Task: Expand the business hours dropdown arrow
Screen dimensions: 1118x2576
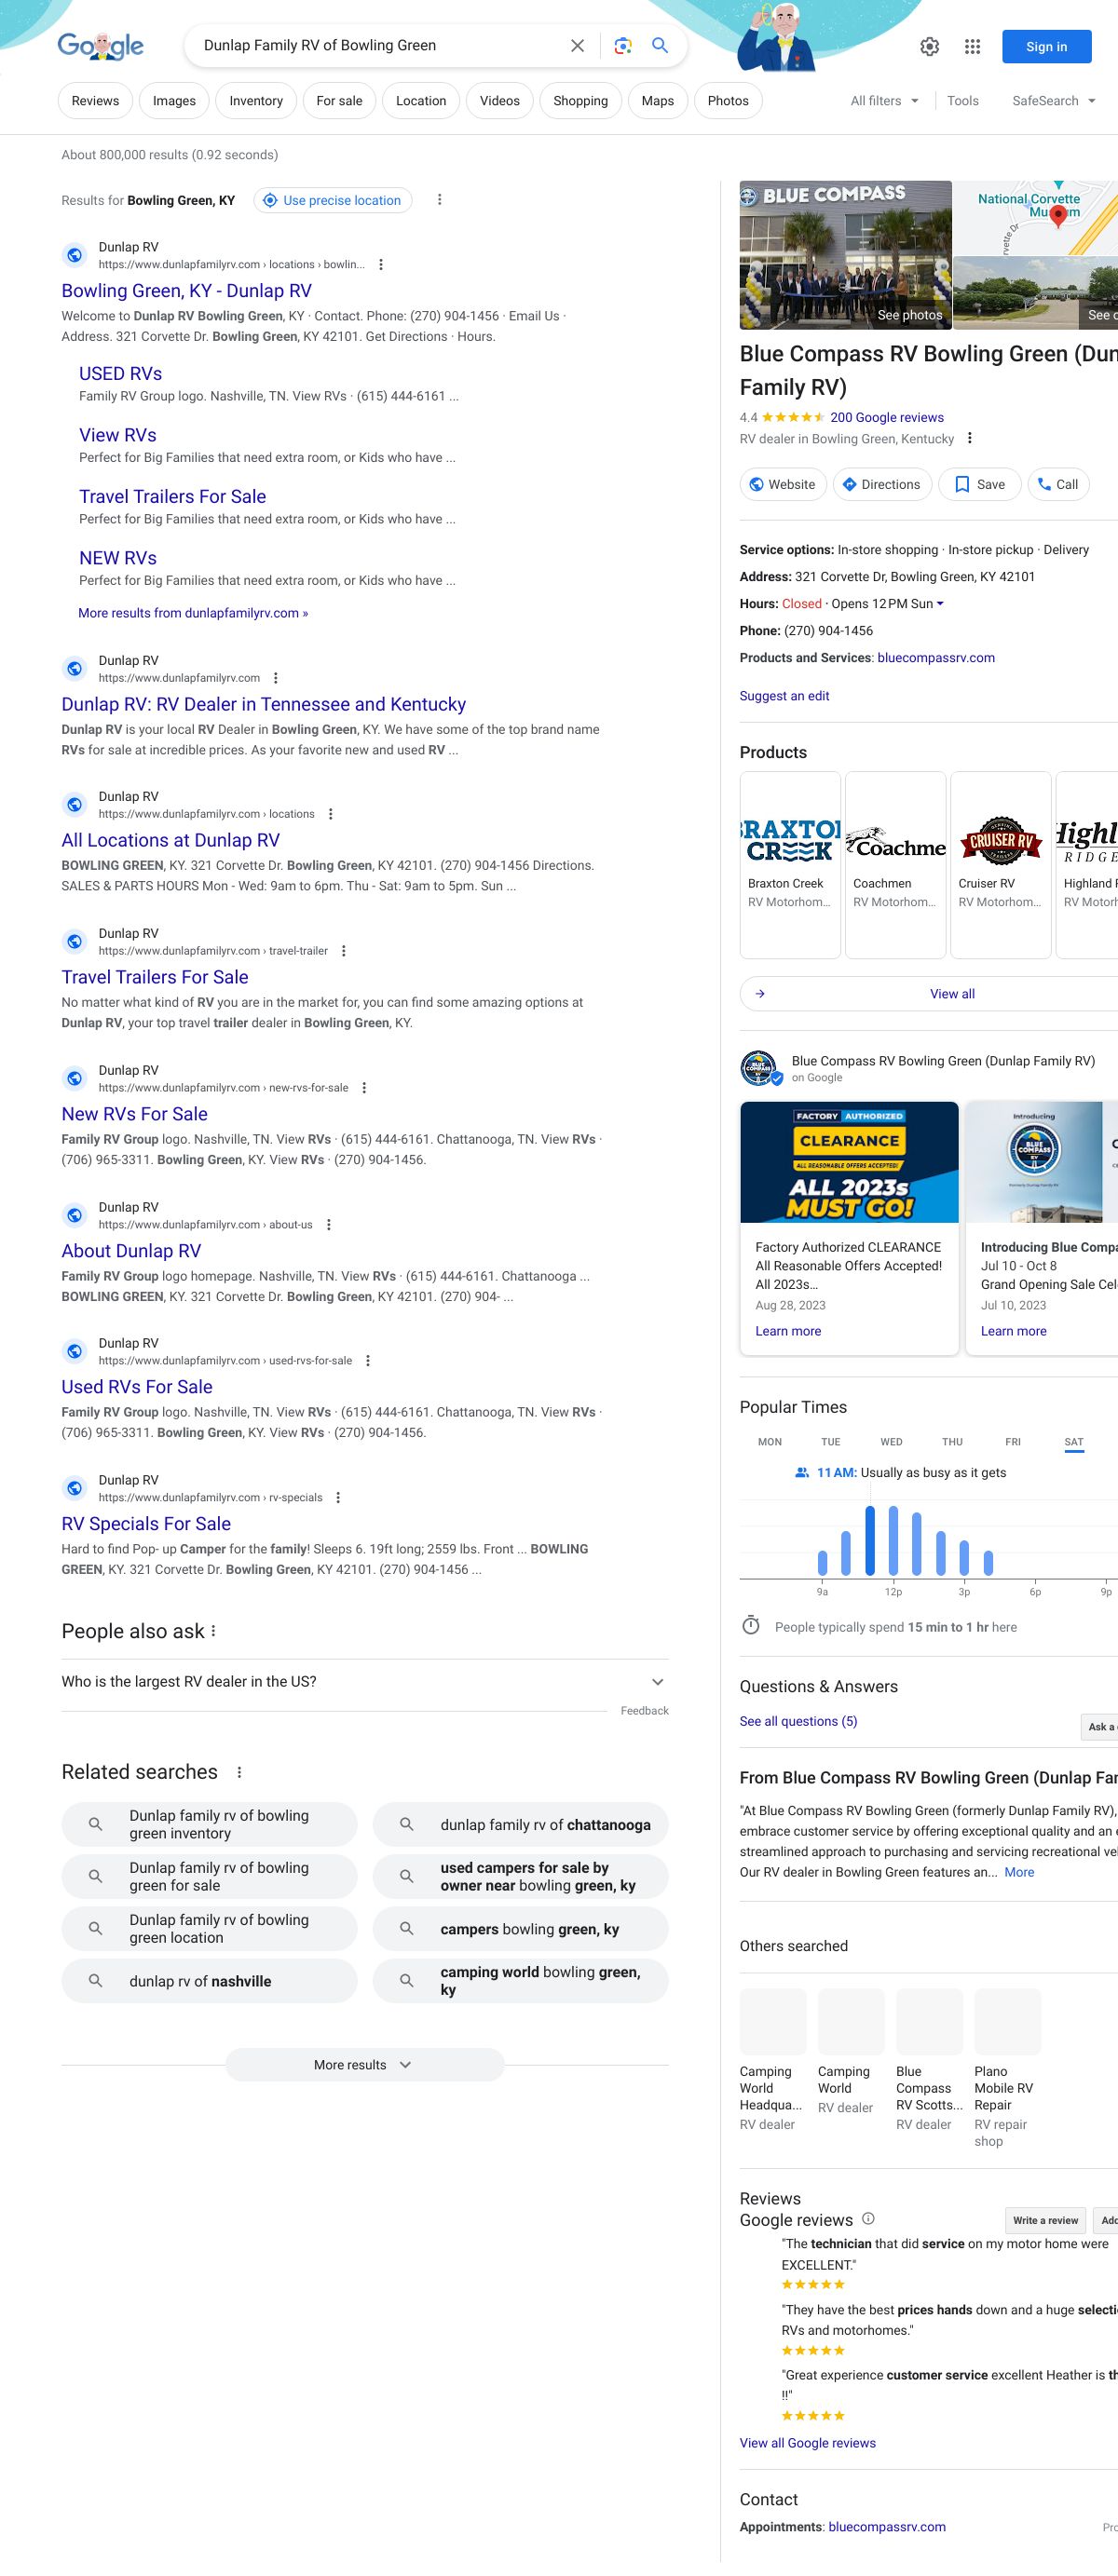Action: click(940, 604)
